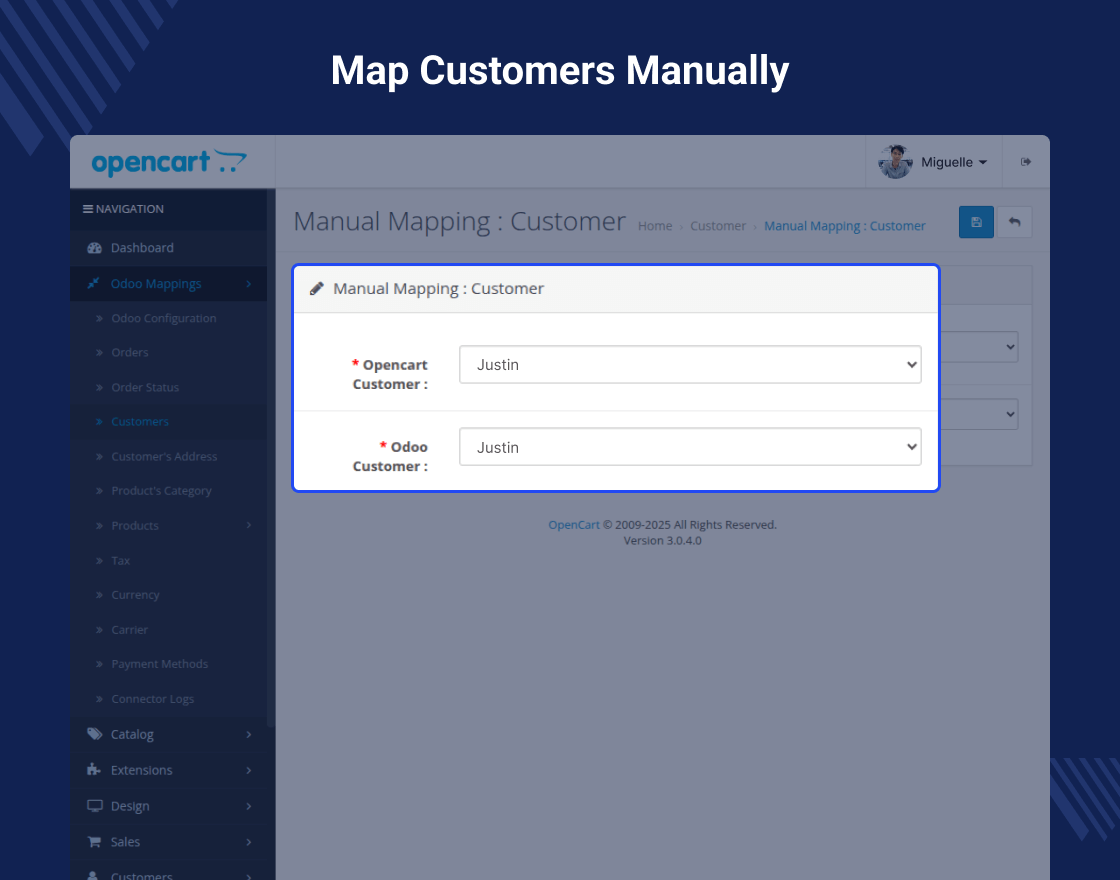Image resolution: width=1120 pixels, height=880 pixels.
Task: Click the pencil icon in panel header
Action: click(x=316, y=289)
